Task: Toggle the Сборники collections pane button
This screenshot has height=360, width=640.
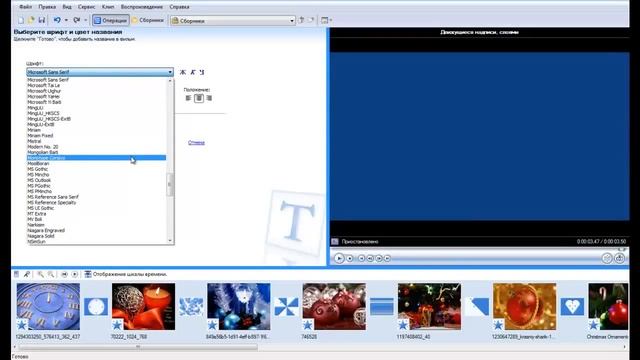Action: (148, 20)
